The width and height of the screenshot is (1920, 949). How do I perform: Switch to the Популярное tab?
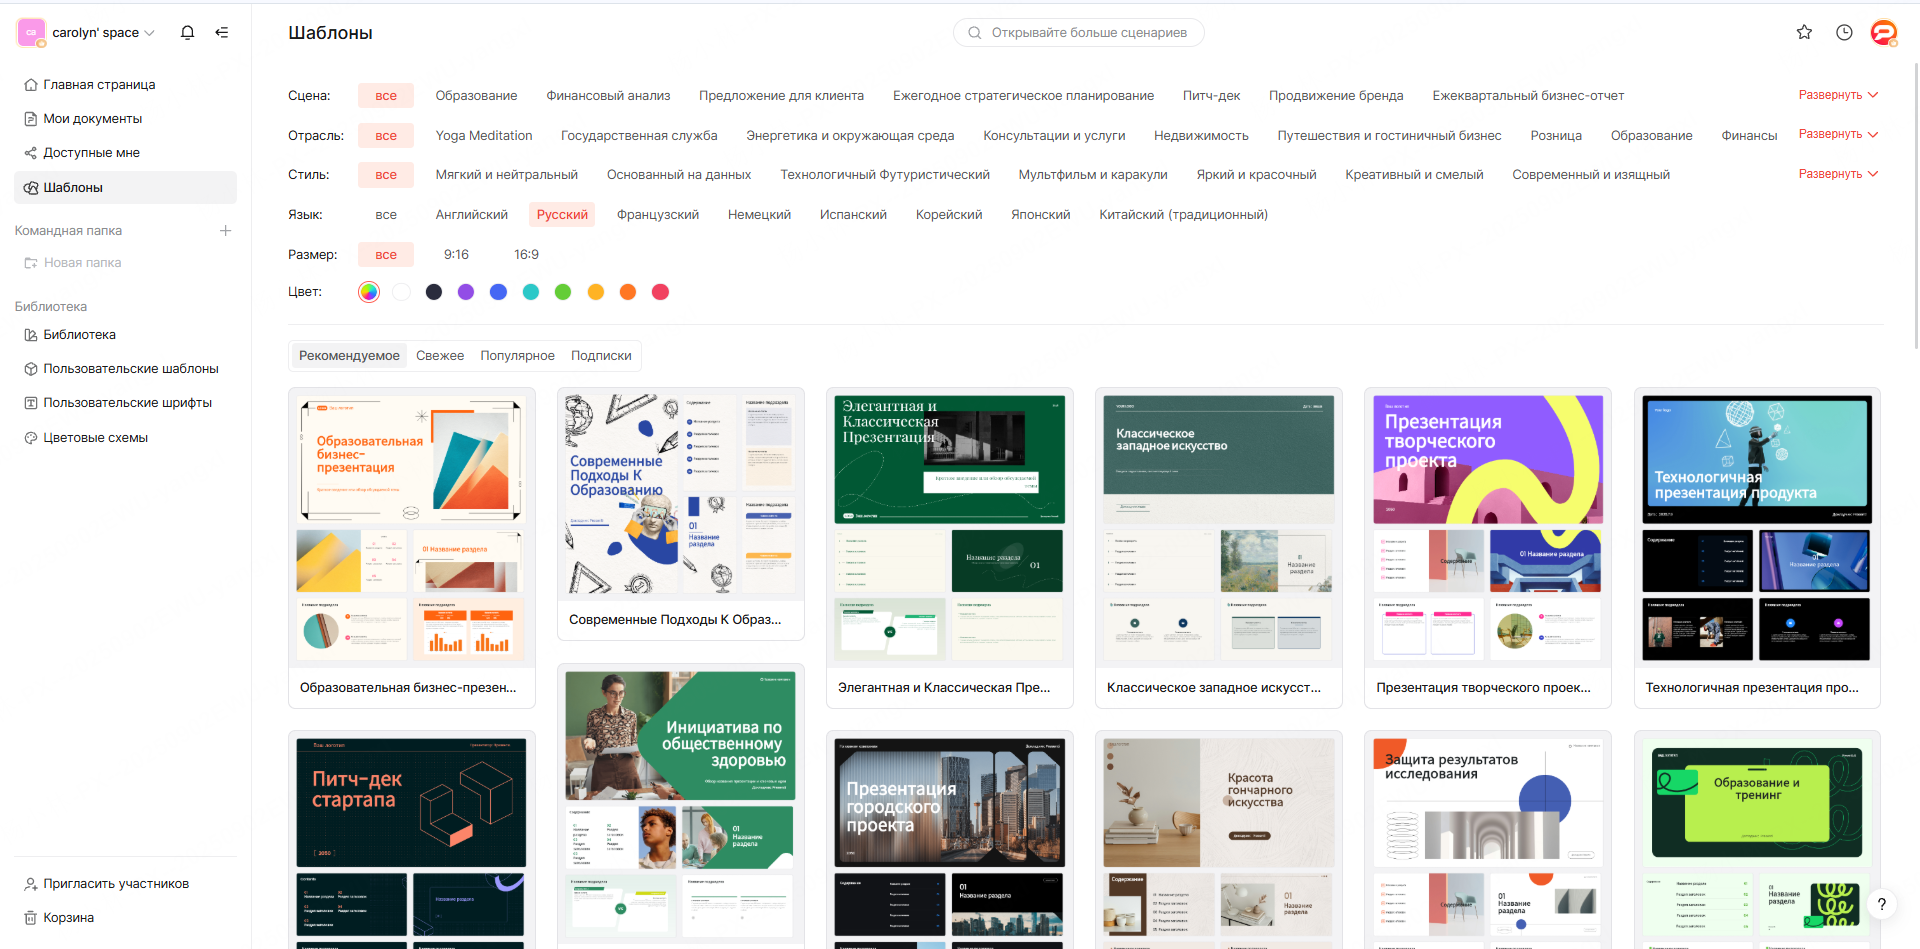click(517, 355)
